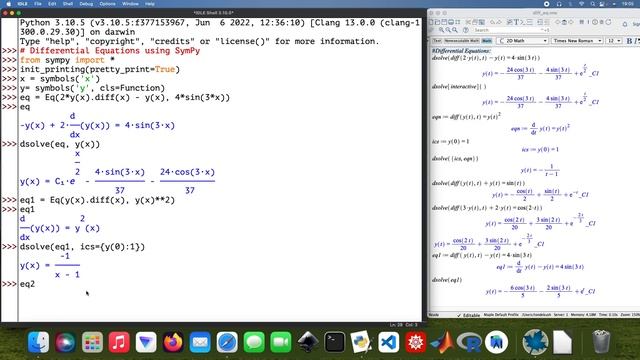The image size is (640, 360).
Task: Click the '#Differential Equations:' heading in Maple
Action: 461,51
